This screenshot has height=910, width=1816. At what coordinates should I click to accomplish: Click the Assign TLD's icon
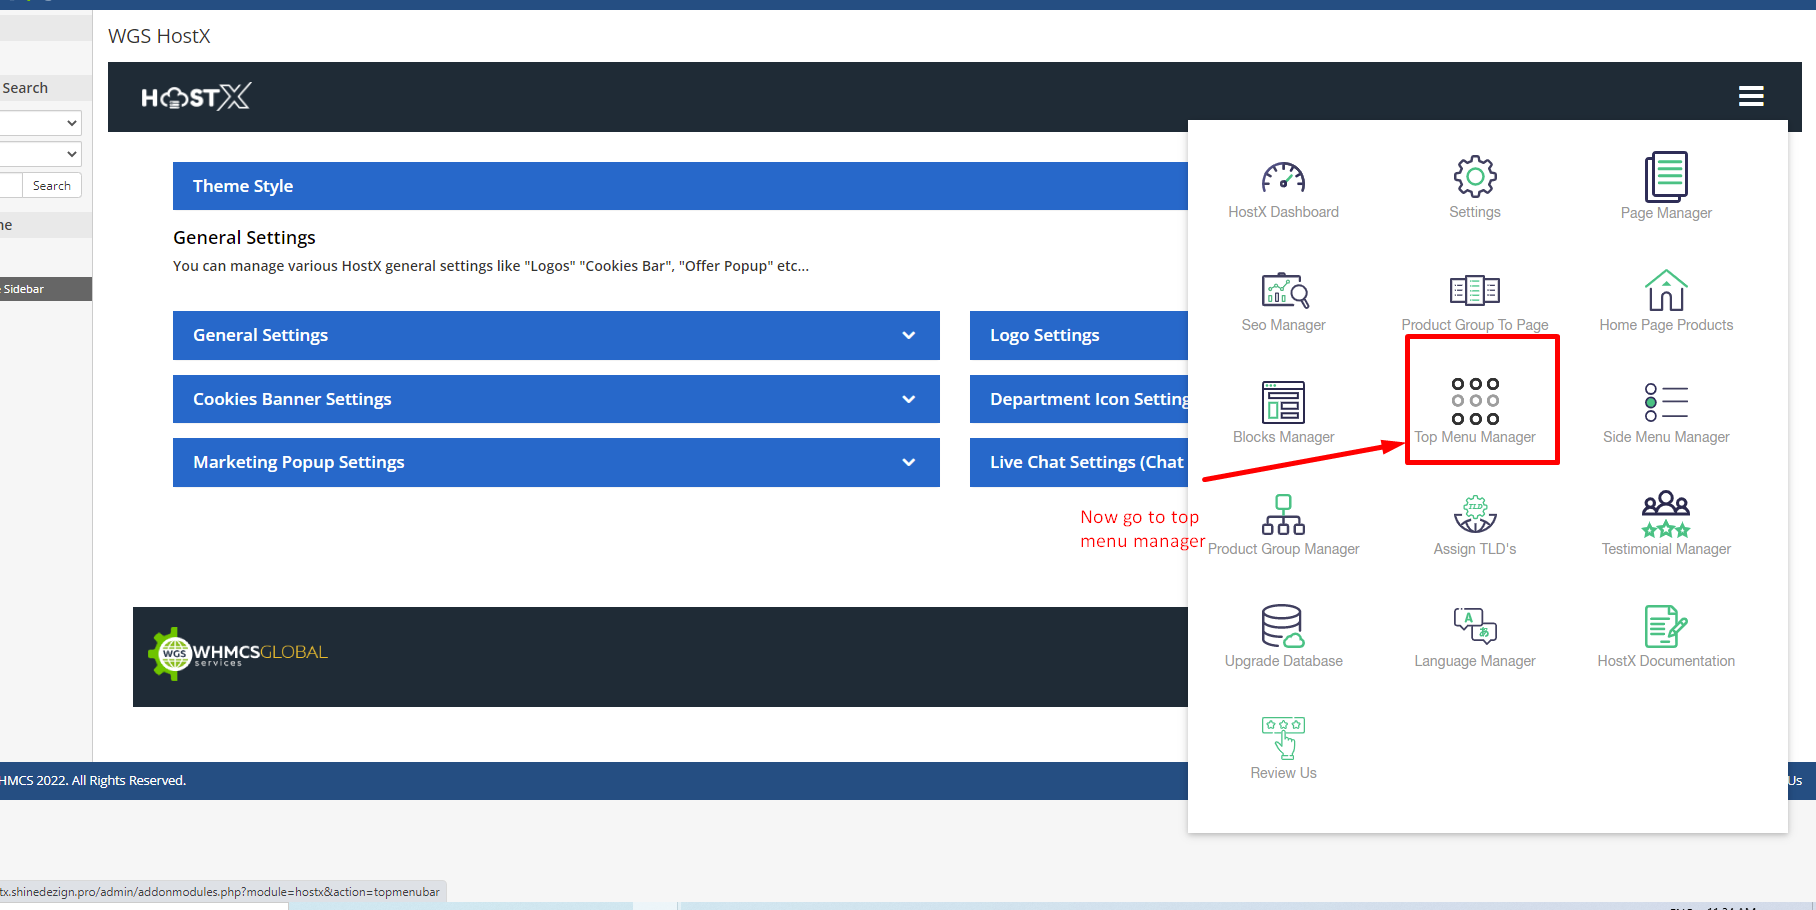(1474, 515)
